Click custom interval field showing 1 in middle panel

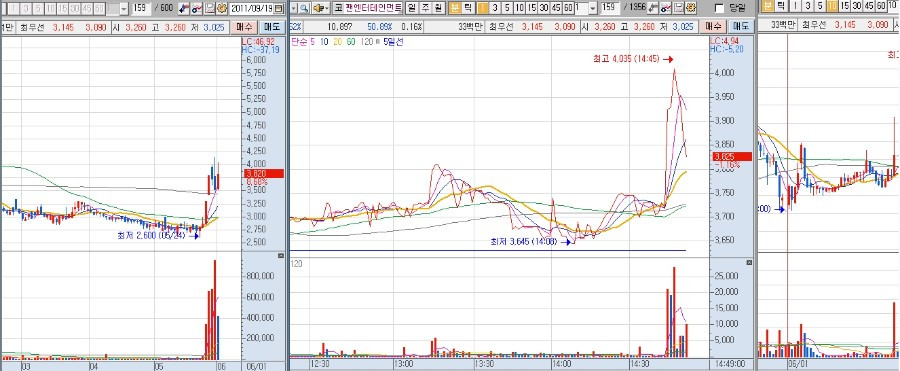pyautogui.click(x=581, y=8)
